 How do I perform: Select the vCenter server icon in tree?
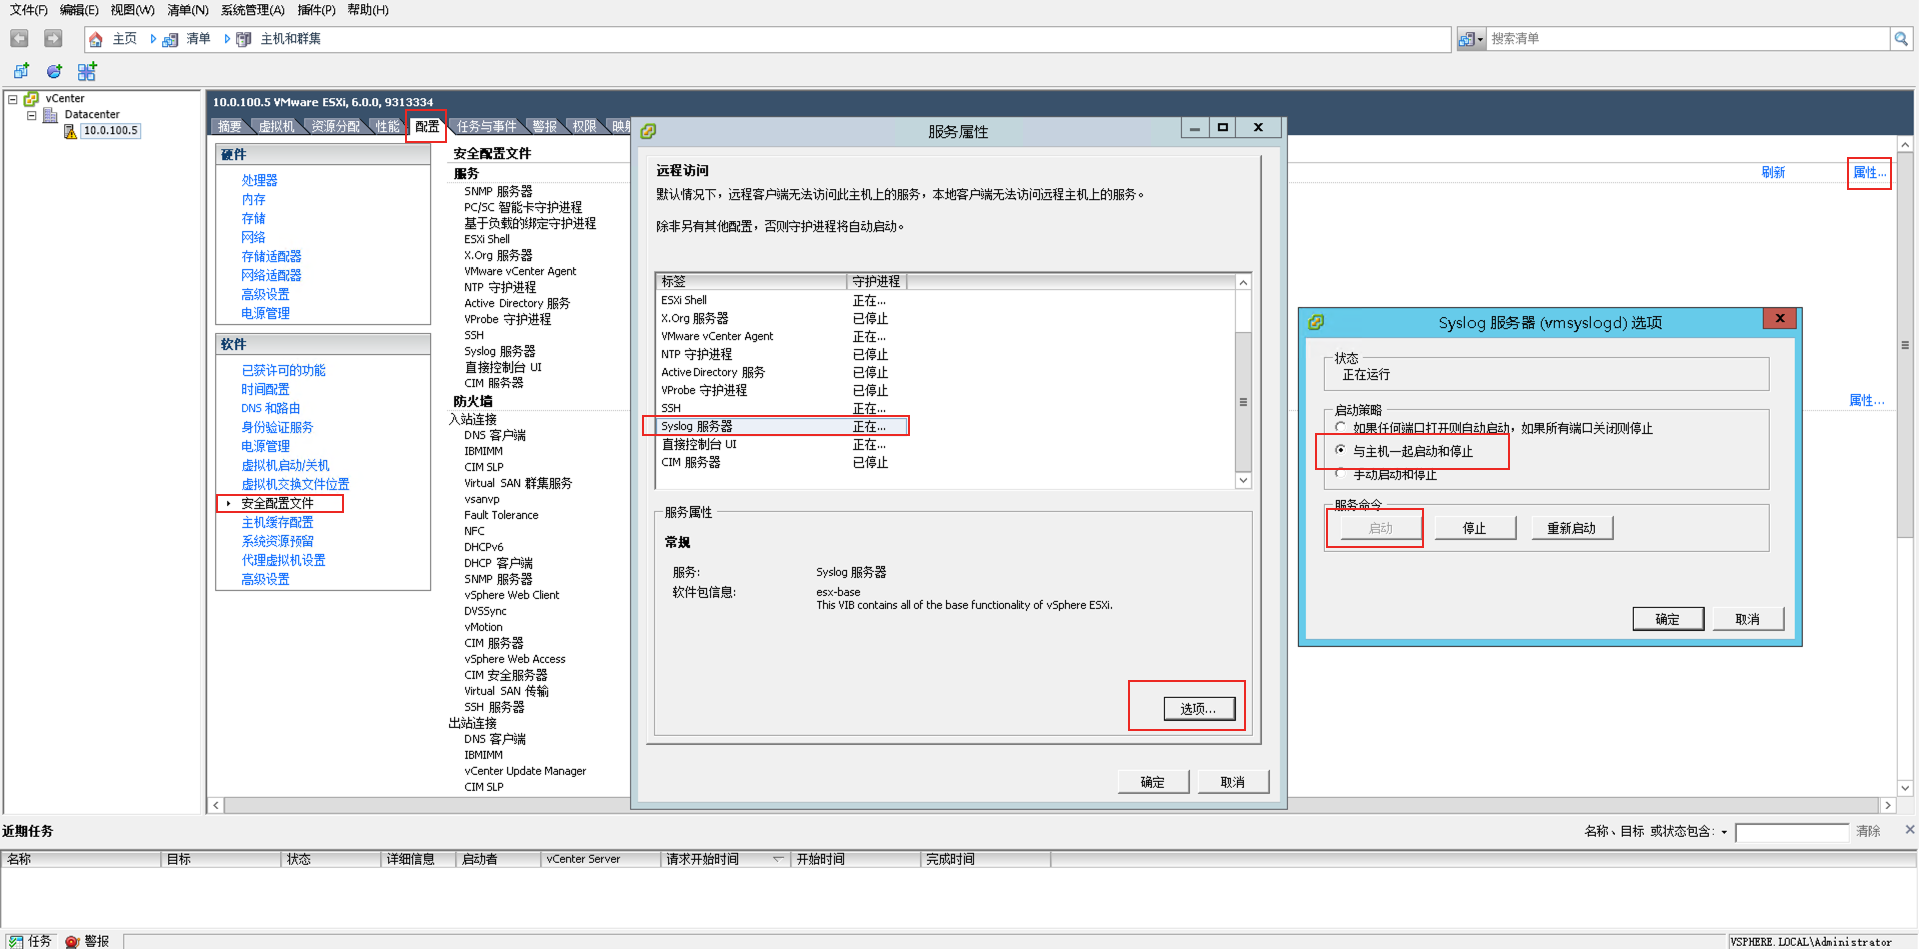(x=31, y=99)
